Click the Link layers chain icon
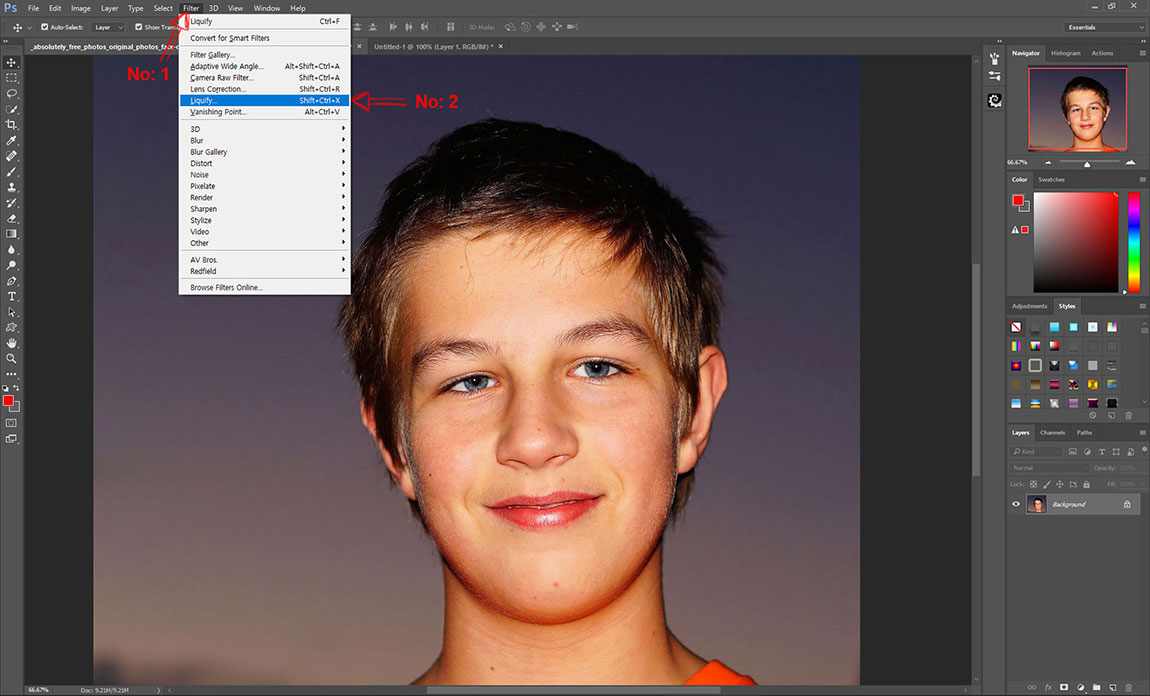The width and height of the screenshot is (1150, 696). pos(1032,687)
